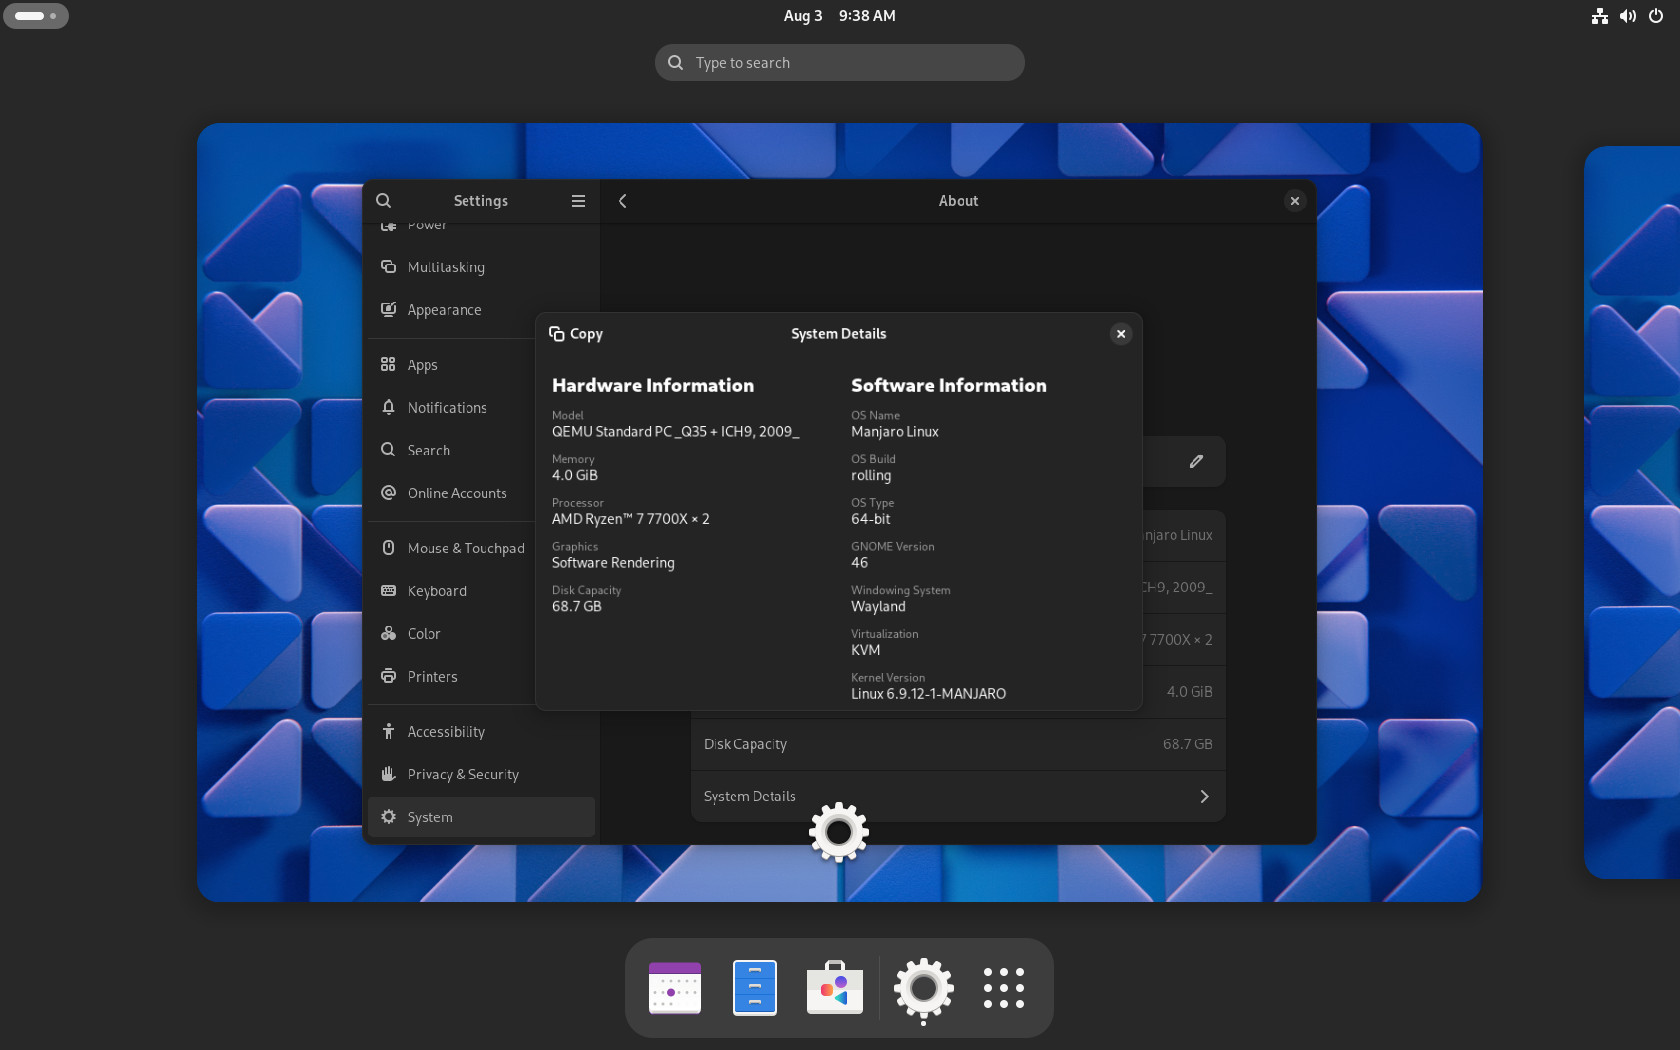This screenshot has height=1050, width=1680.
Task: Click the network status icon in top bar
Action: (1600, 16)
